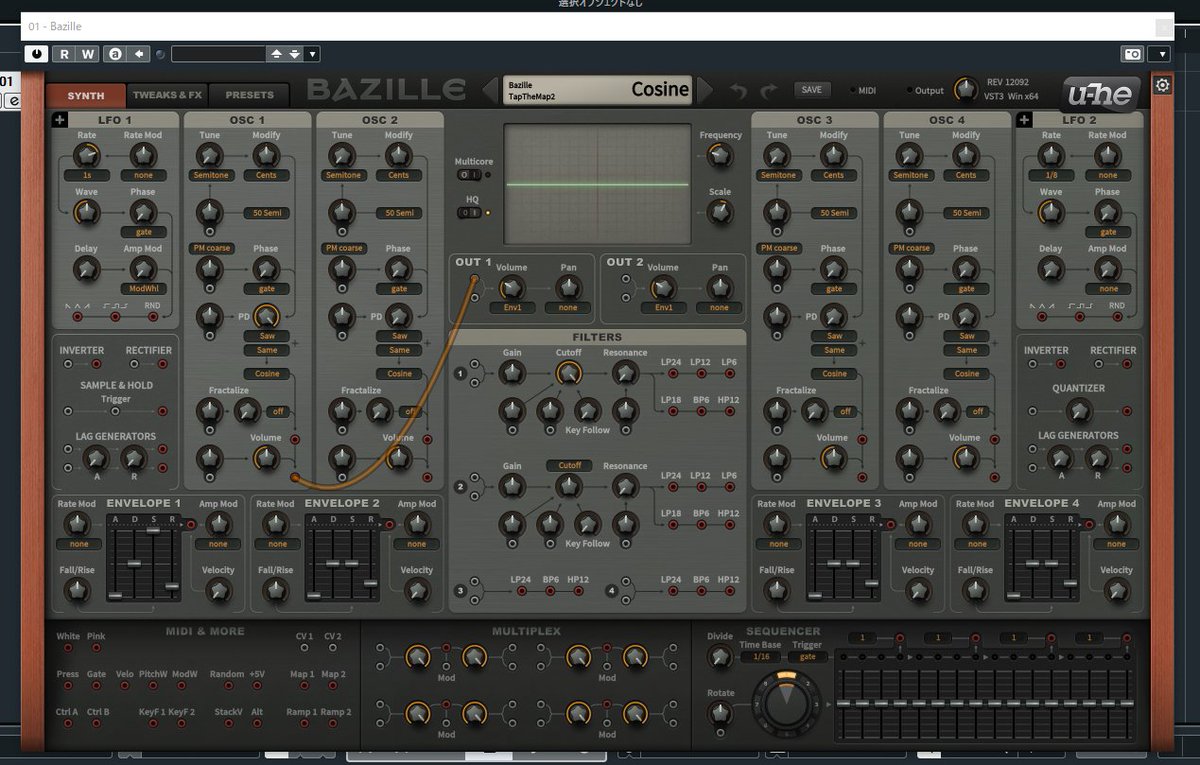The image size is (1200, 765).
Task: Toggle the plugin bypass power icon
Action: click(x=36, y=53)
